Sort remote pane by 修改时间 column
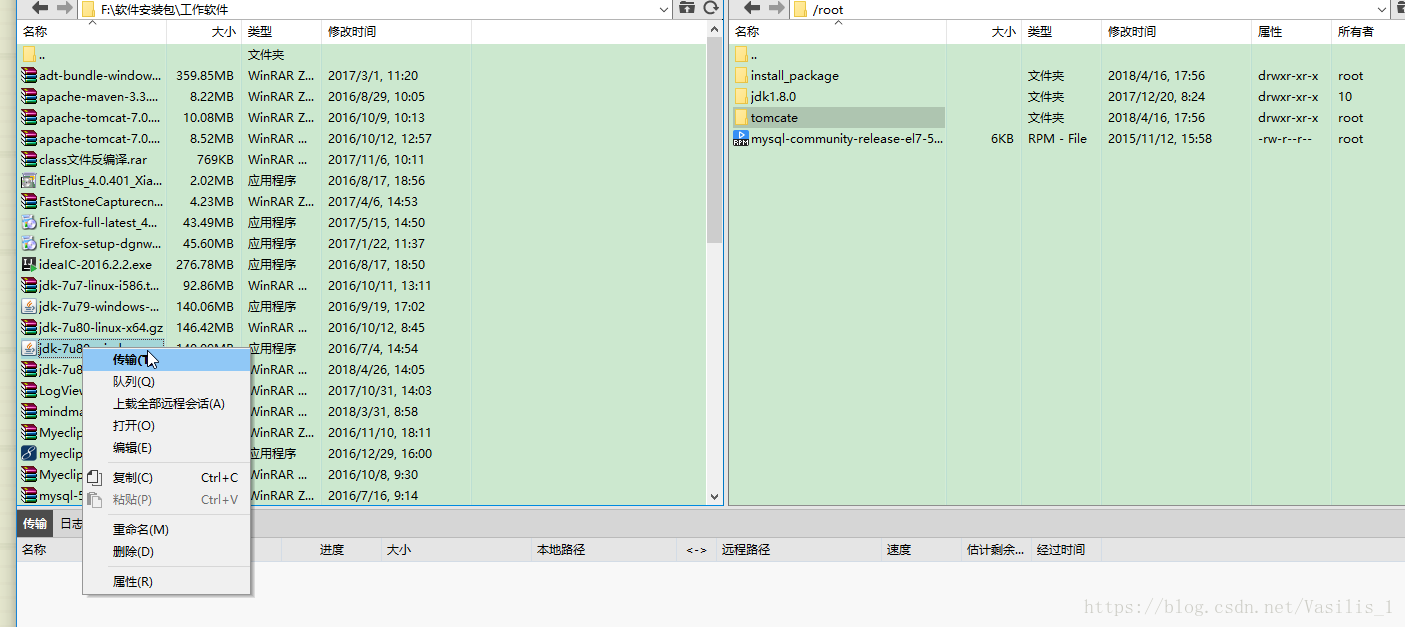The height and width of the screenshot is (627, 1405). 1176,32
